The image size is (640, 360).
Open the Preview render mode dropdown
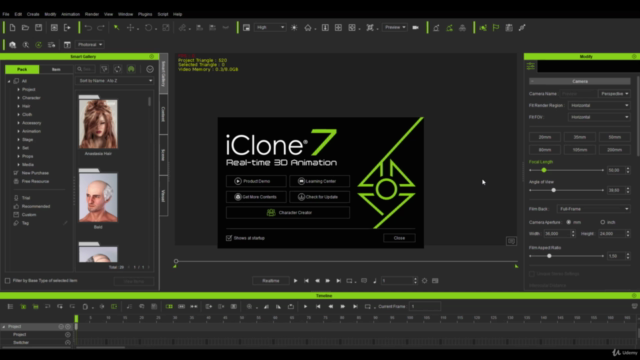point(395,27)
